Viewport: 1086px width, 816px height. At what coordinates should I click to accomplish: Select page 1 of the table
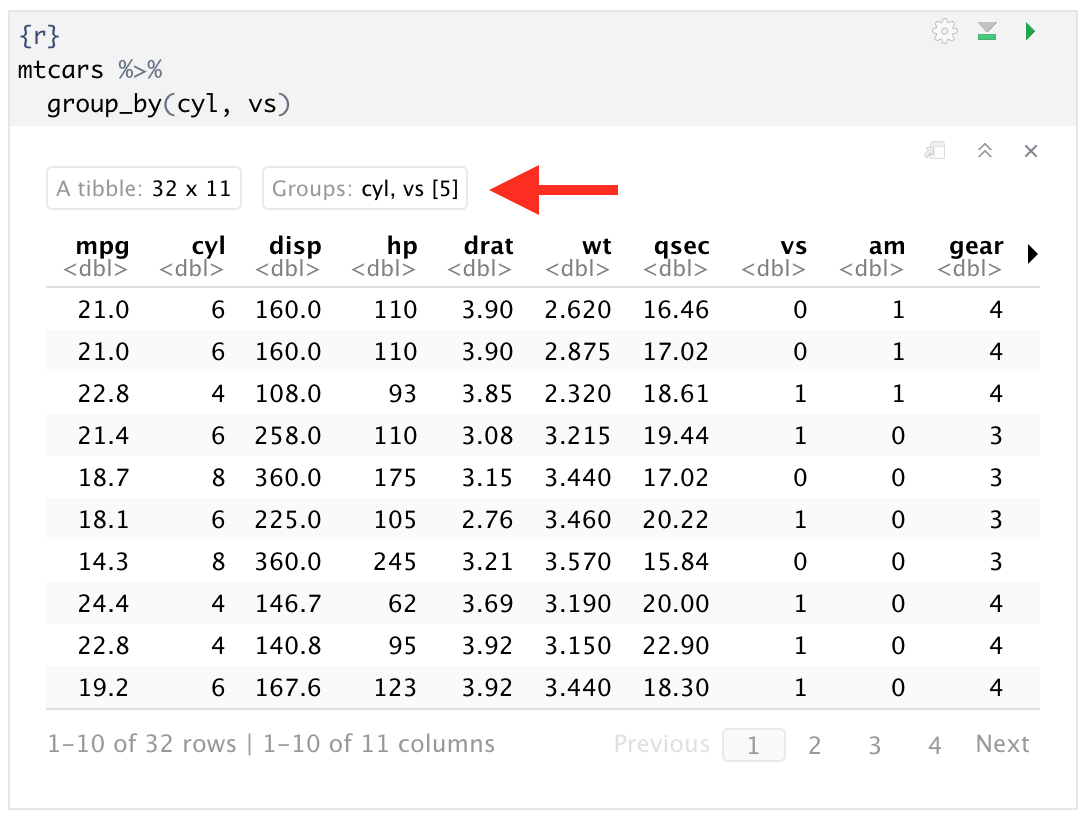[754, 744]
